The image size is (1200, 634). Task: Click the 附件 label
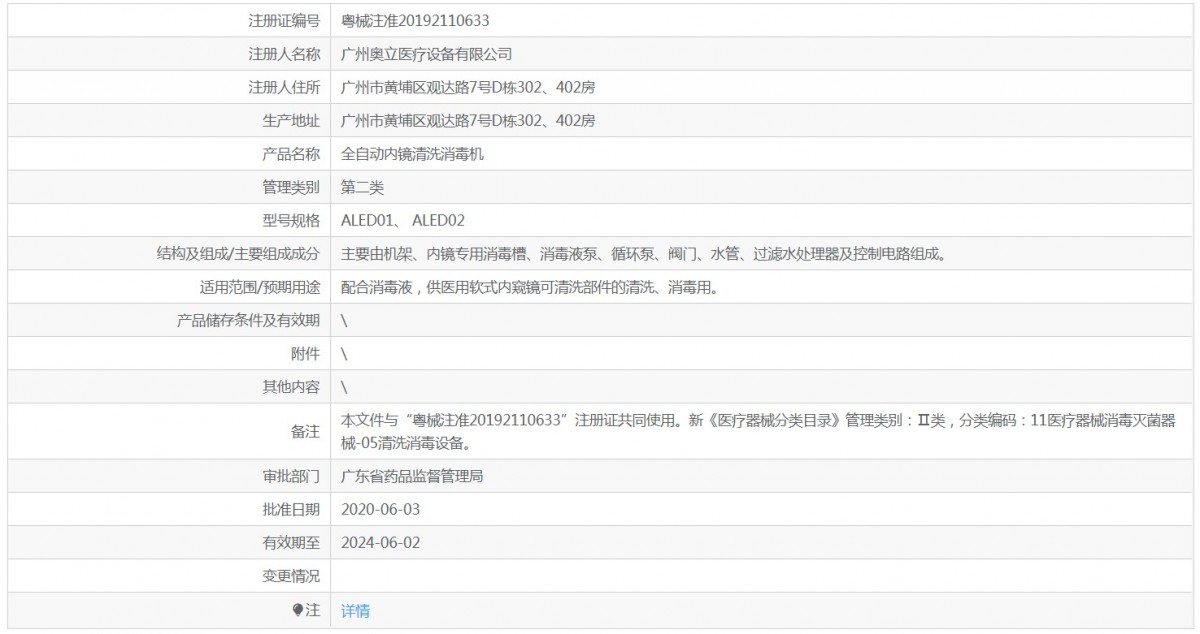click(306, 354)
